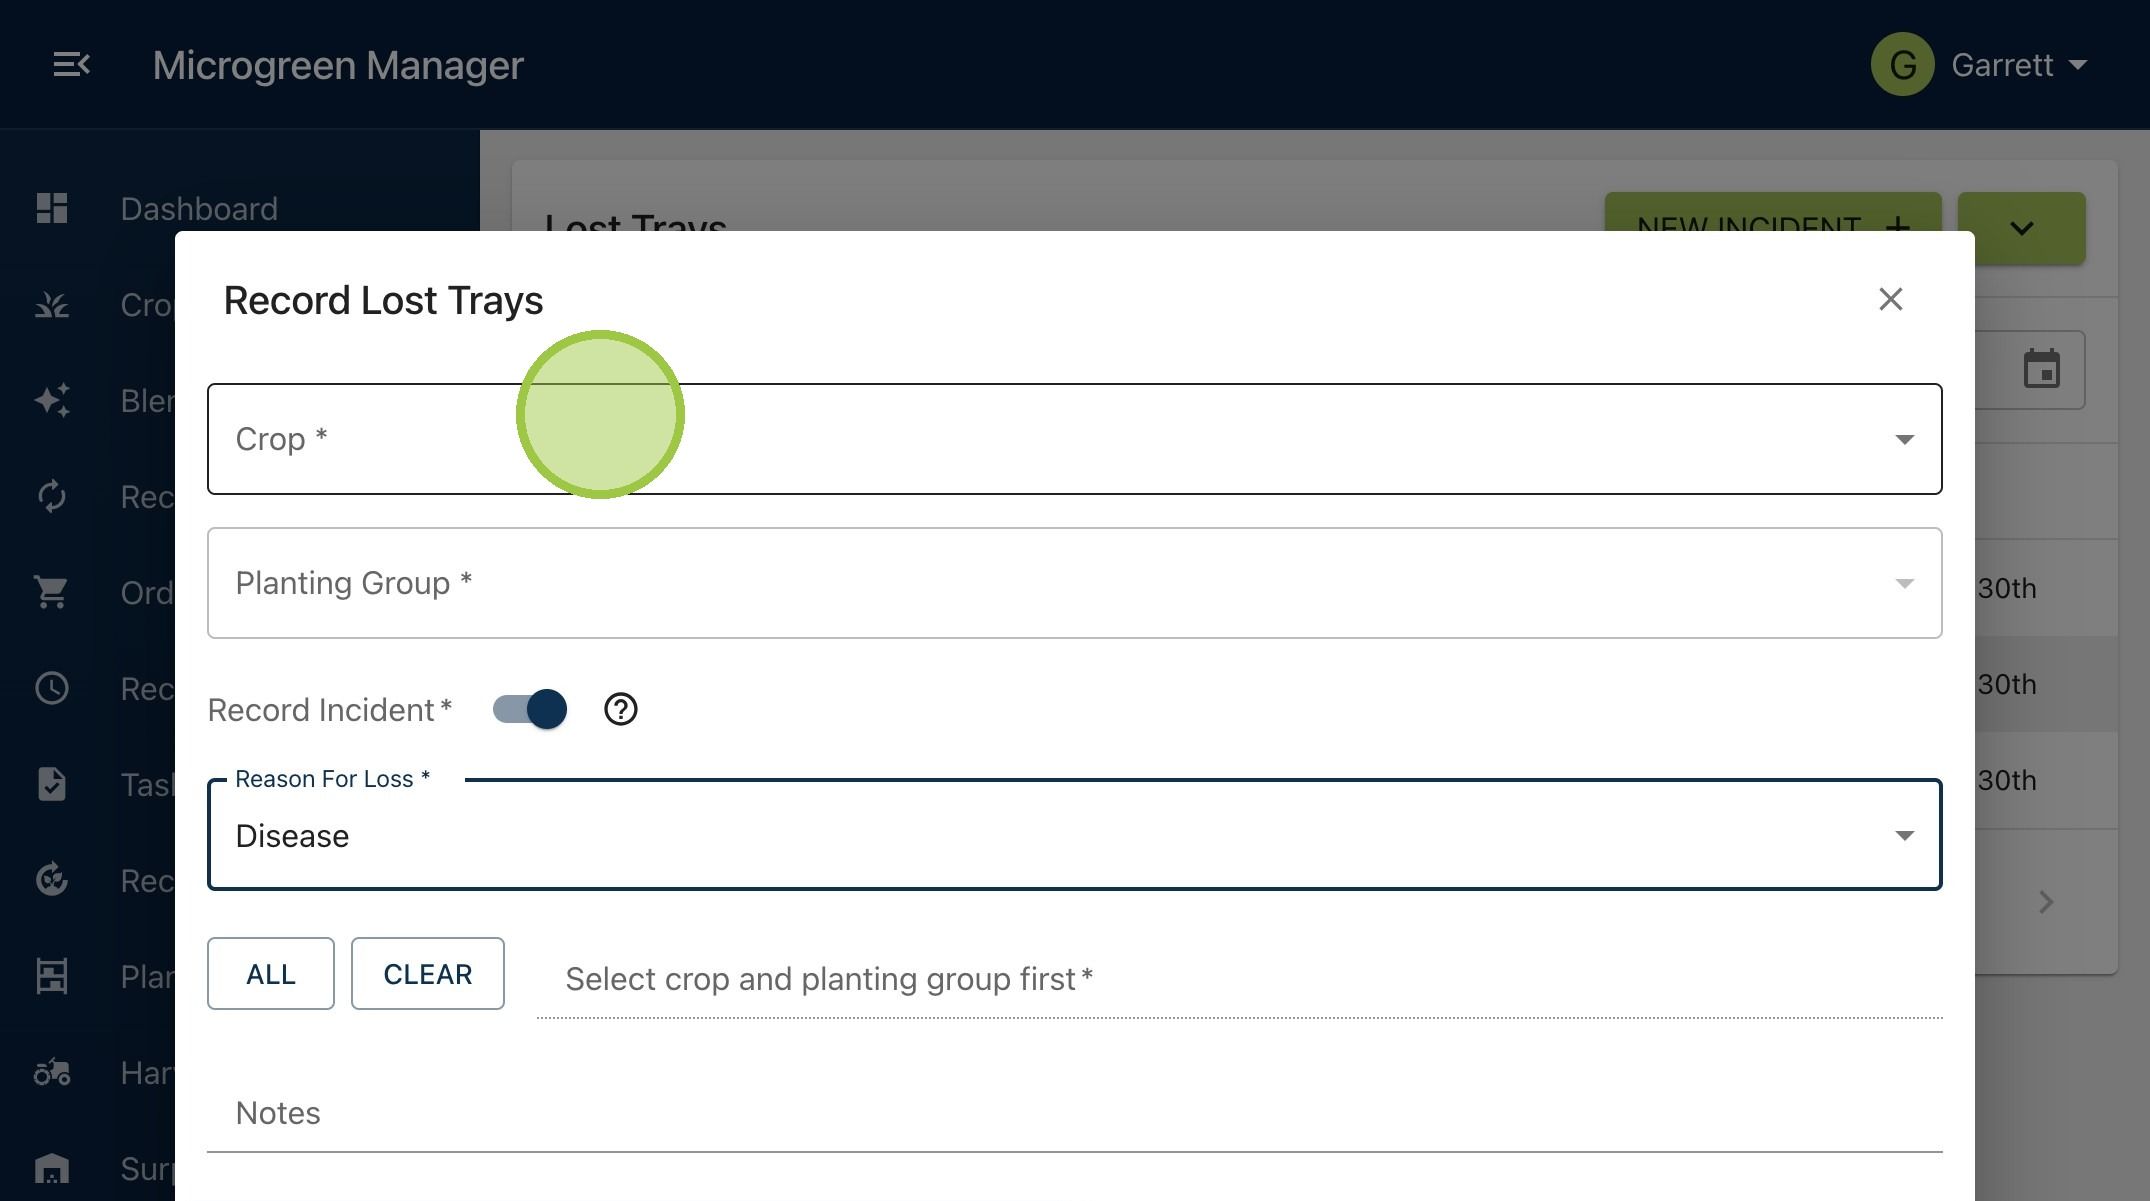2150x1201 pixels.
Task: Open the Planting Group dropdown
Action: 1074,583
